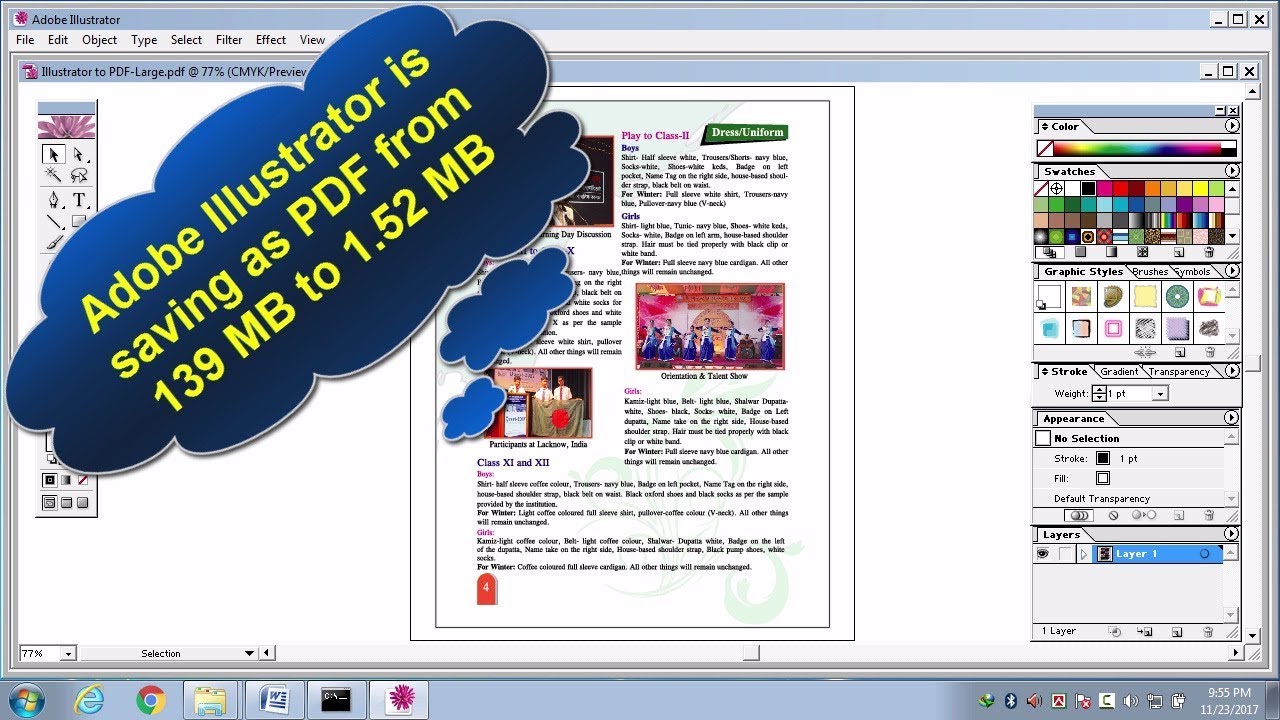Click Make/Release Clipping Mask in Layers panel

coord(1114,632)
